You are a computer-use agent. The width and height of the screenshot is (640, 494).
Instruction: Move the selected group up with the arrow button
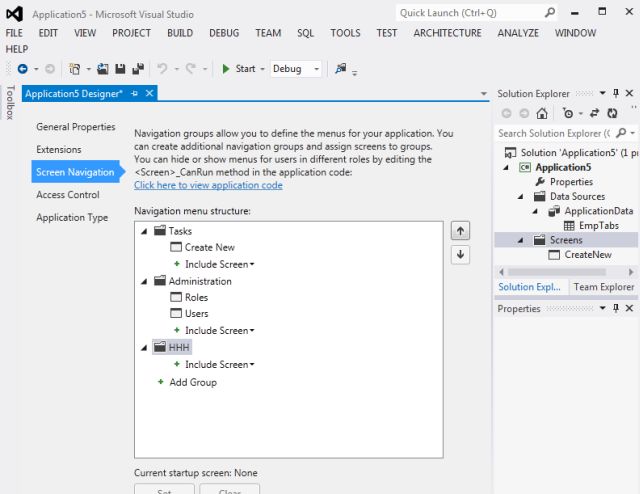(x=460, y=230)
